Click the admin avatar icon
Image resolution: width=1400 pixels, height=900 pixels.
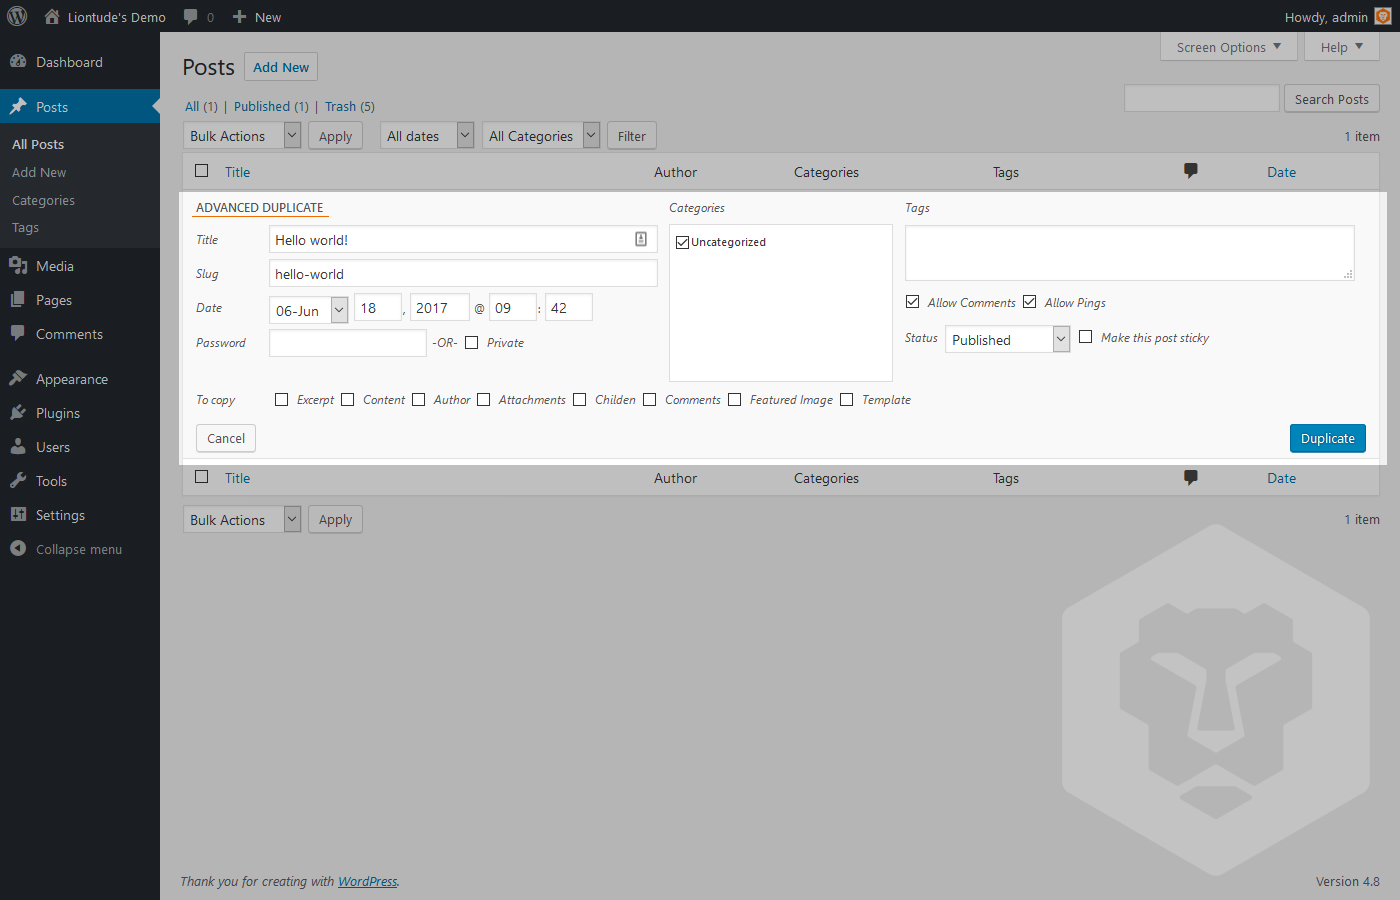point(1383,16)
